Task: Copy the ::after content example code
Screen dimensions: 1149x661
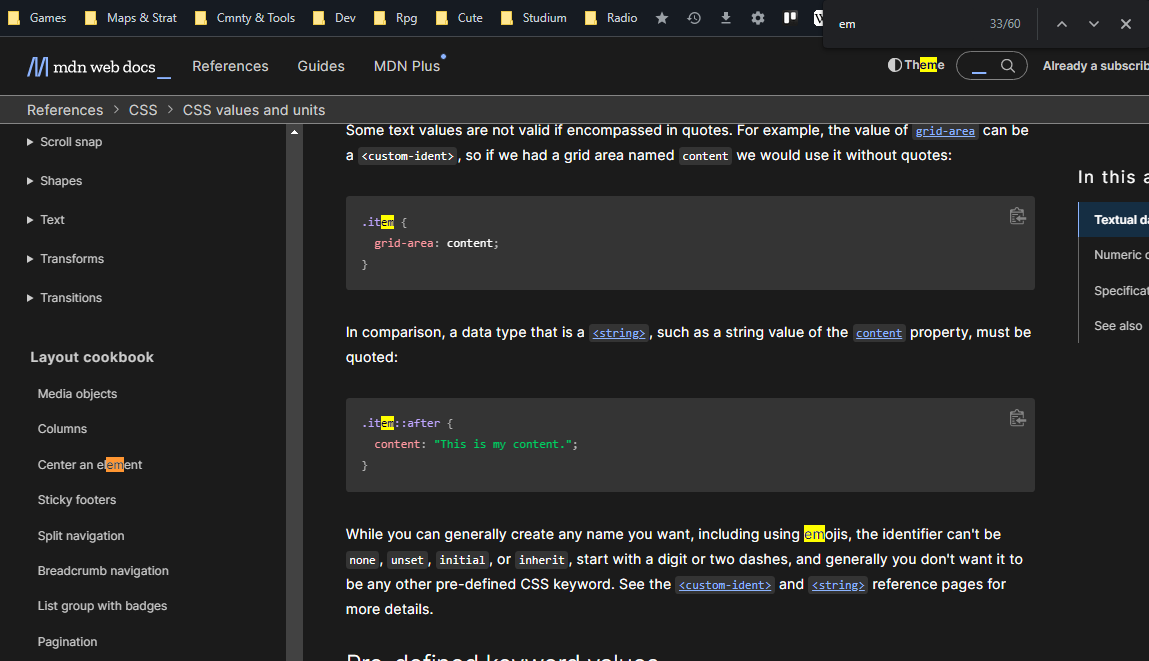Action: tap(1017, 417)
